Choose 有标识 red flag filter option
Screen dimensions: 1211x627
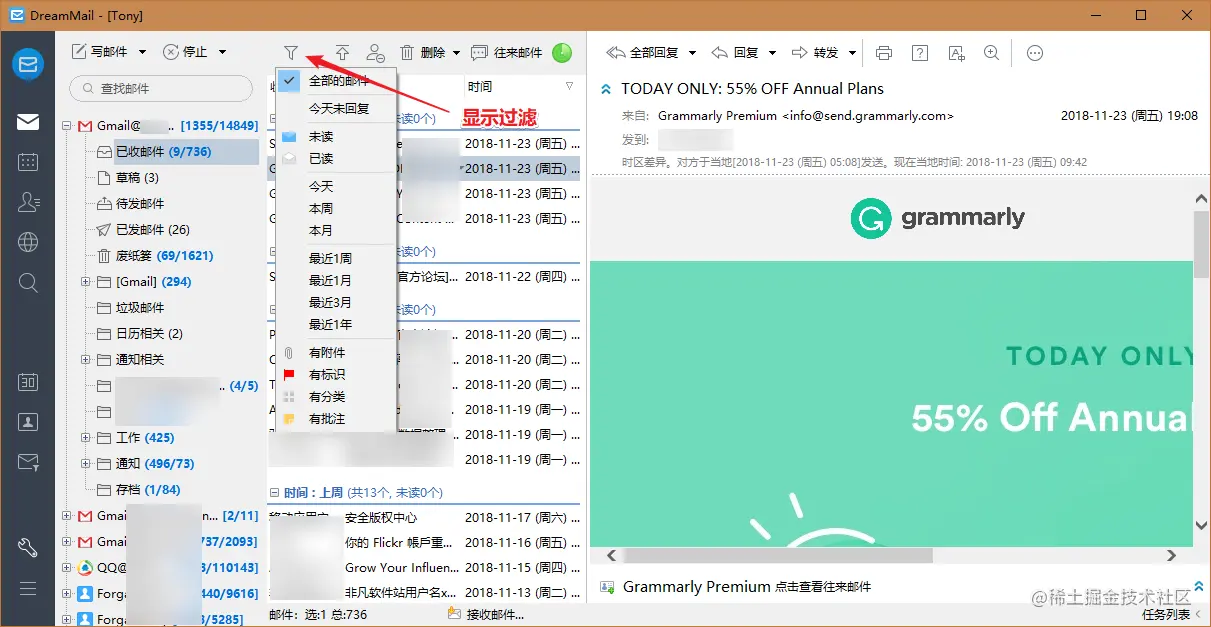(x=336, y=375)
